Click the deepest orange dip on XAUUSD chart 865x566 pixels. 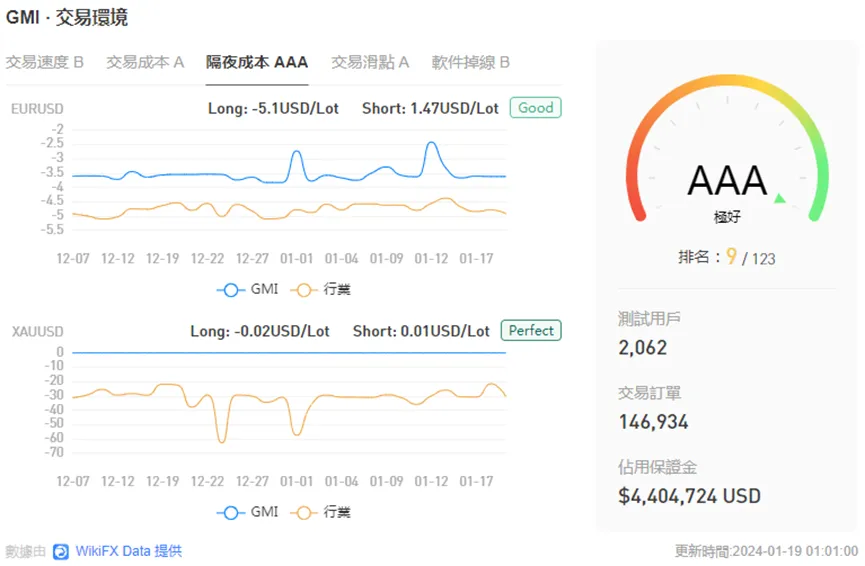222,441
